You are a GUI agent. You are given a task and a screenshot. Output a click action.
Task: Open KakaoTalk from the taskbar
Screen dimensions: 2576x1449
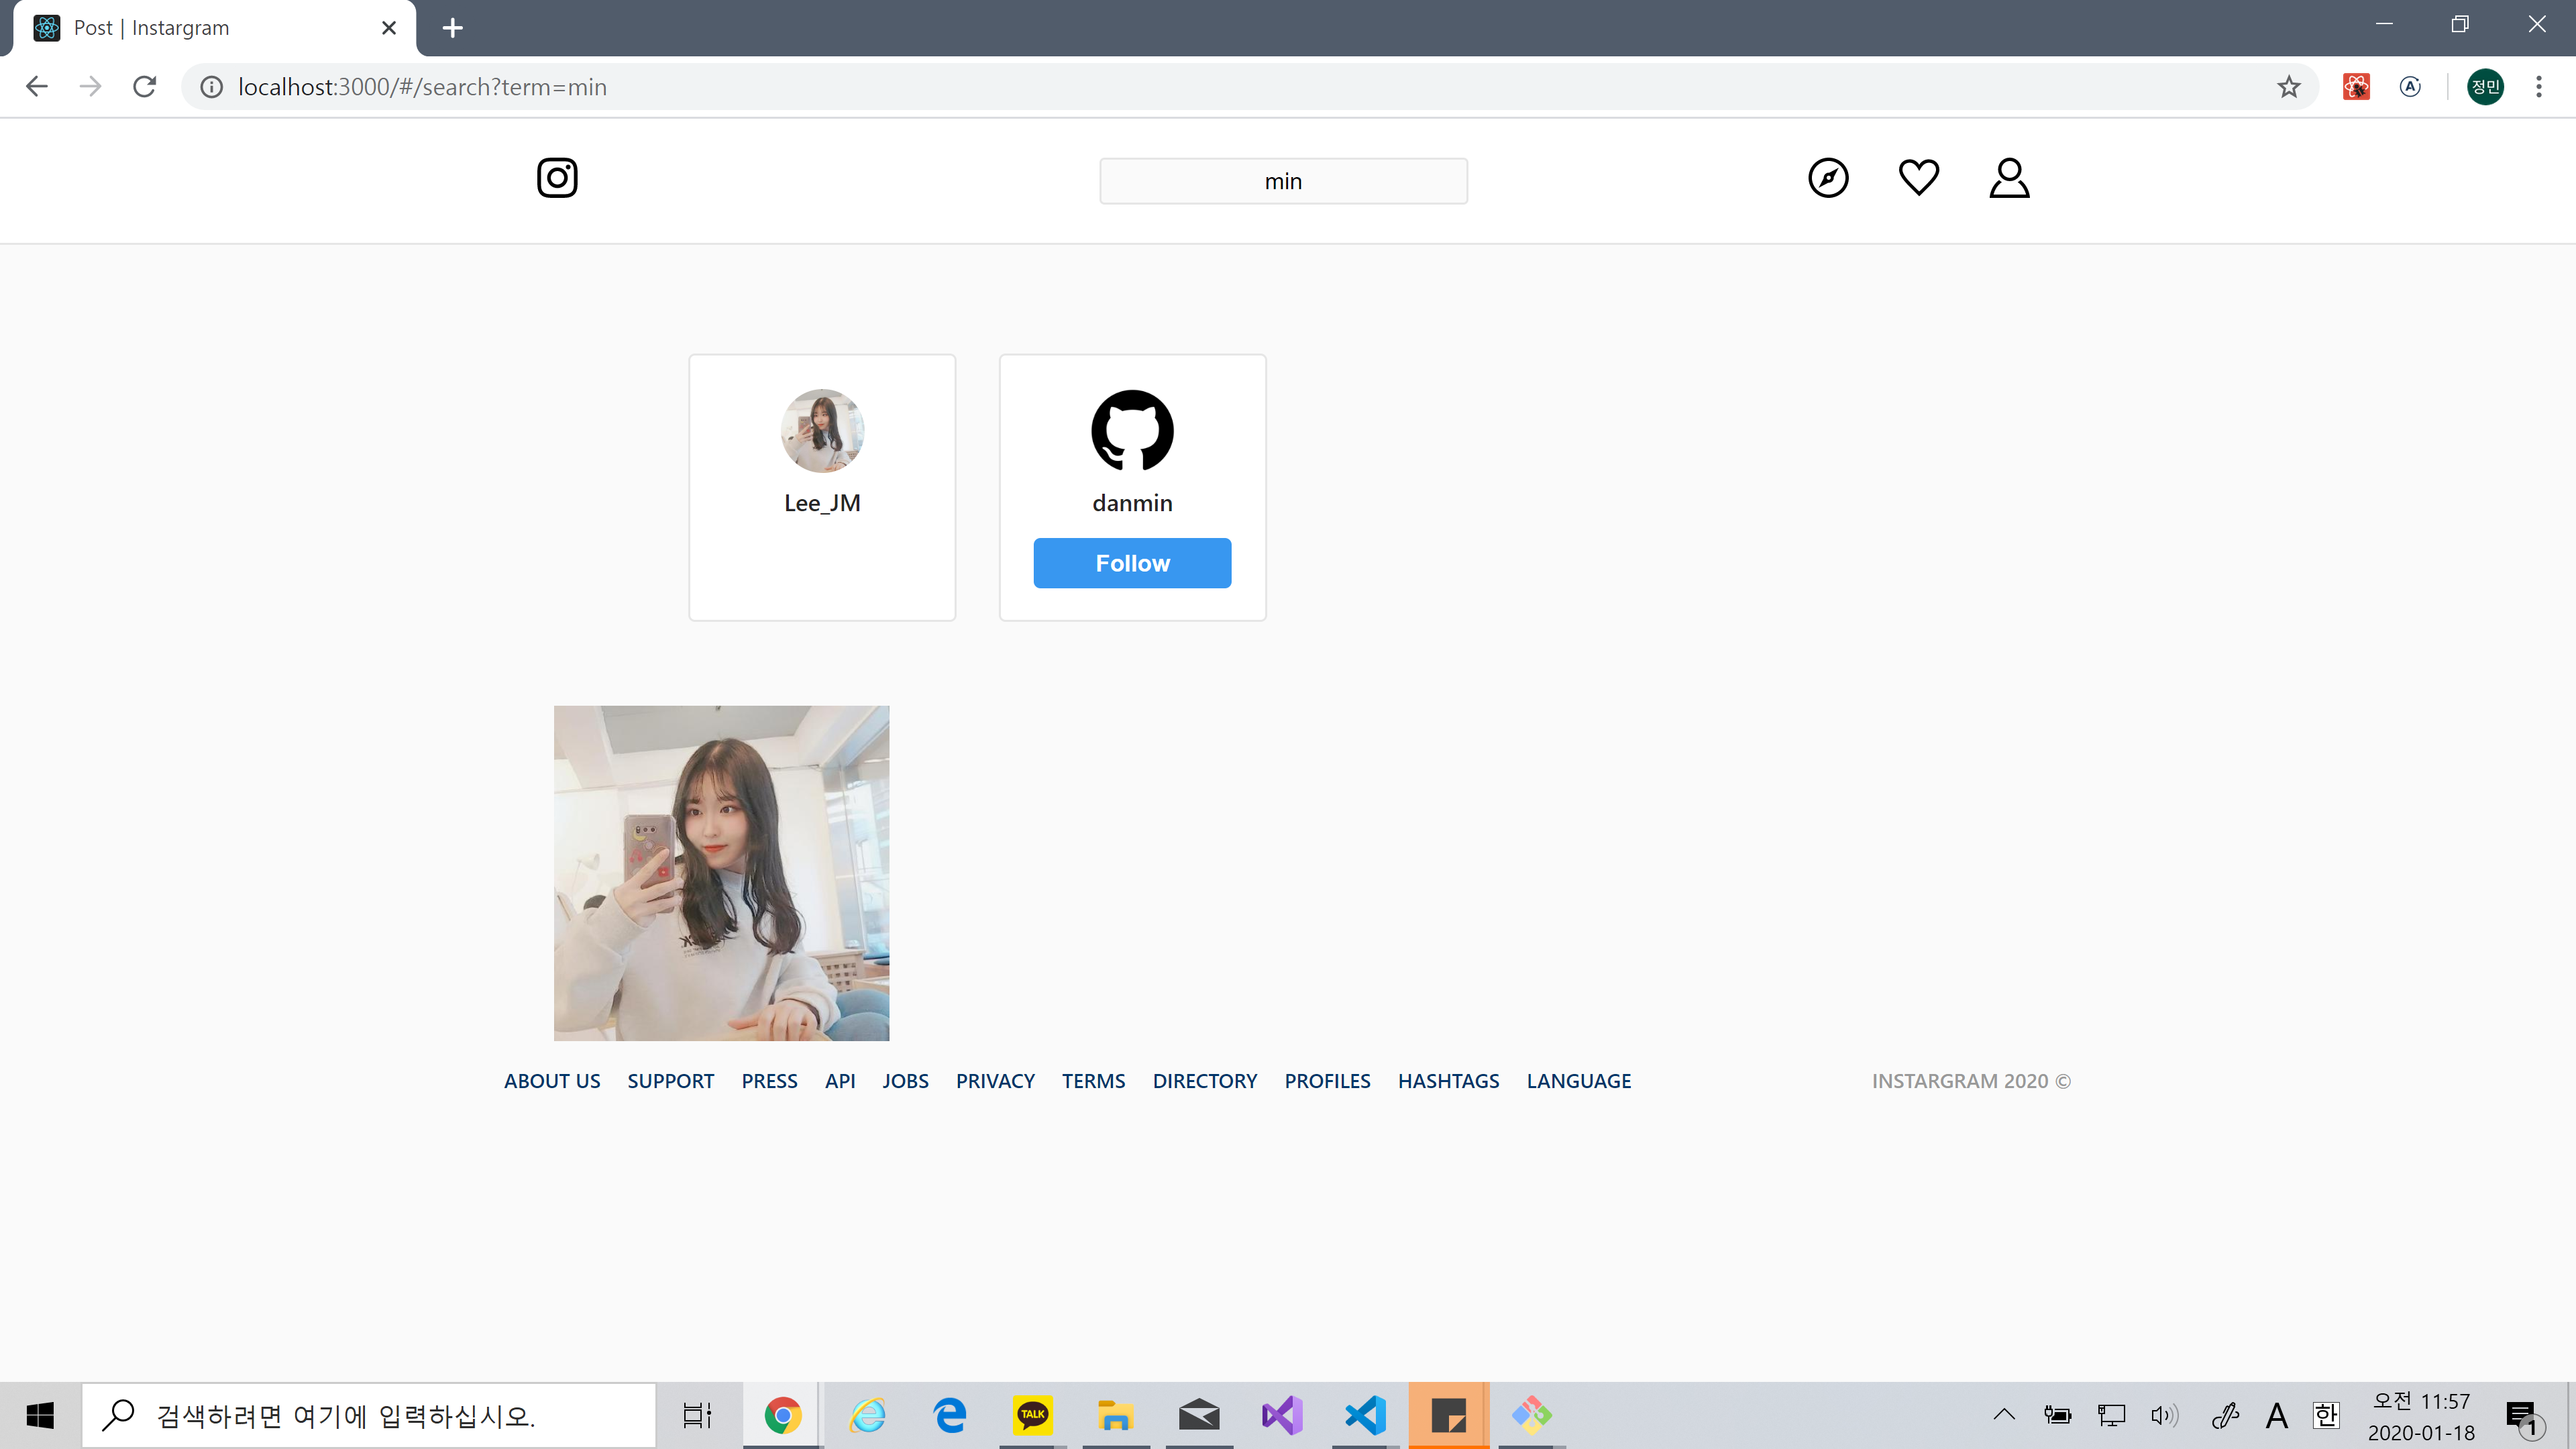(1033, 1414)
